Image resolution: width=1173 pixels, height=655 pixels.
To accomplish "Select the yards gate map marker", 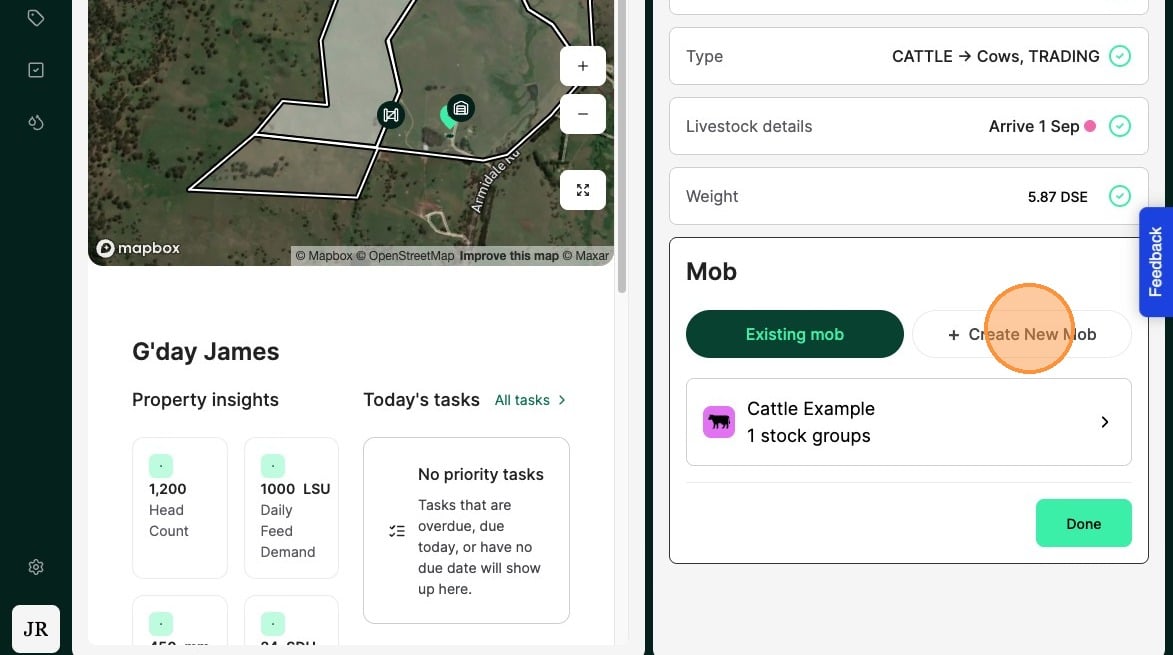I will [391, 115].
